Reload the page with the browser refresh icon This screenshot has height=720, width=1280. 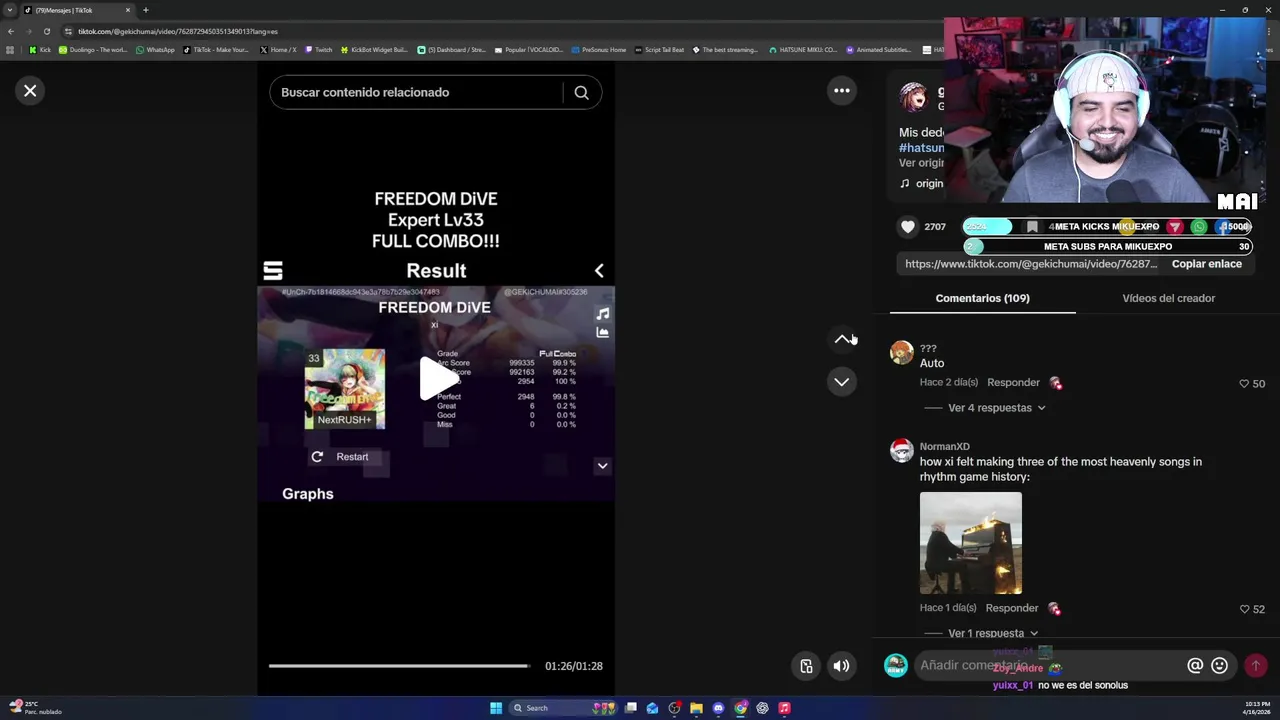(x=46, y=31)
